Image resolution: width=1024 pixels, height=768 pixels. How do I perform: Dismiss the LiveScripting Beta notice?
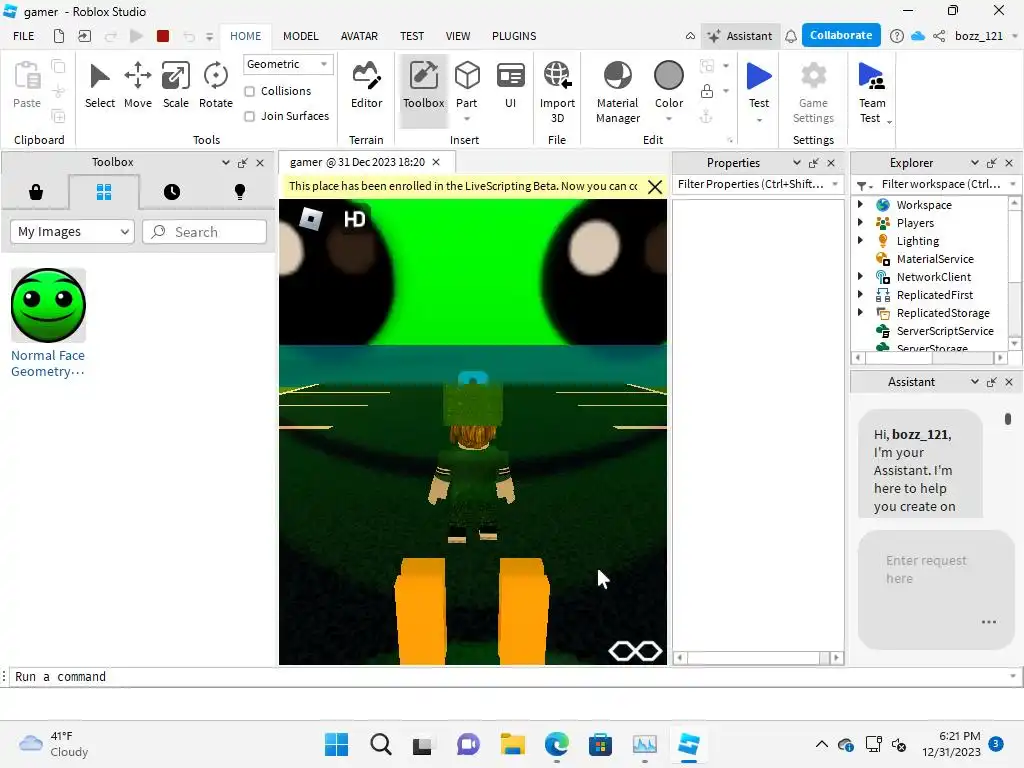[655, 187]
